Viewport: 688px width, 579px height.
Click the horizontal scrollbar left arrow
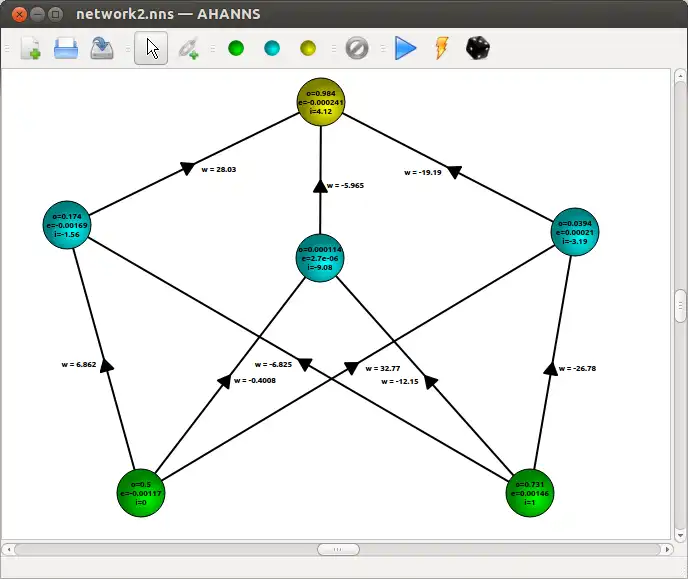coord(8,549)
